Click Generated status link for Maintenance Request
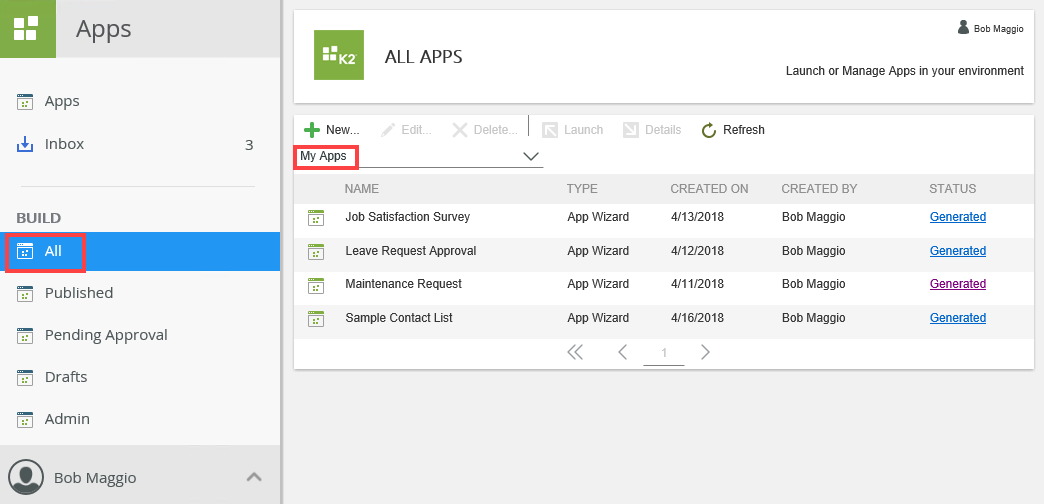 click(x=957, y=284)
